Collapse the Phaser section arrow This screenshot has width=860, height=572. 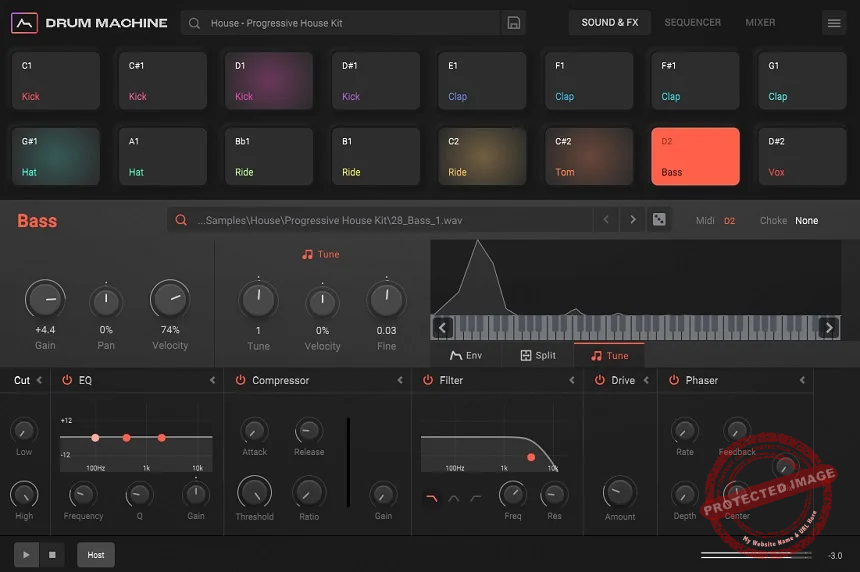(802, 380)
